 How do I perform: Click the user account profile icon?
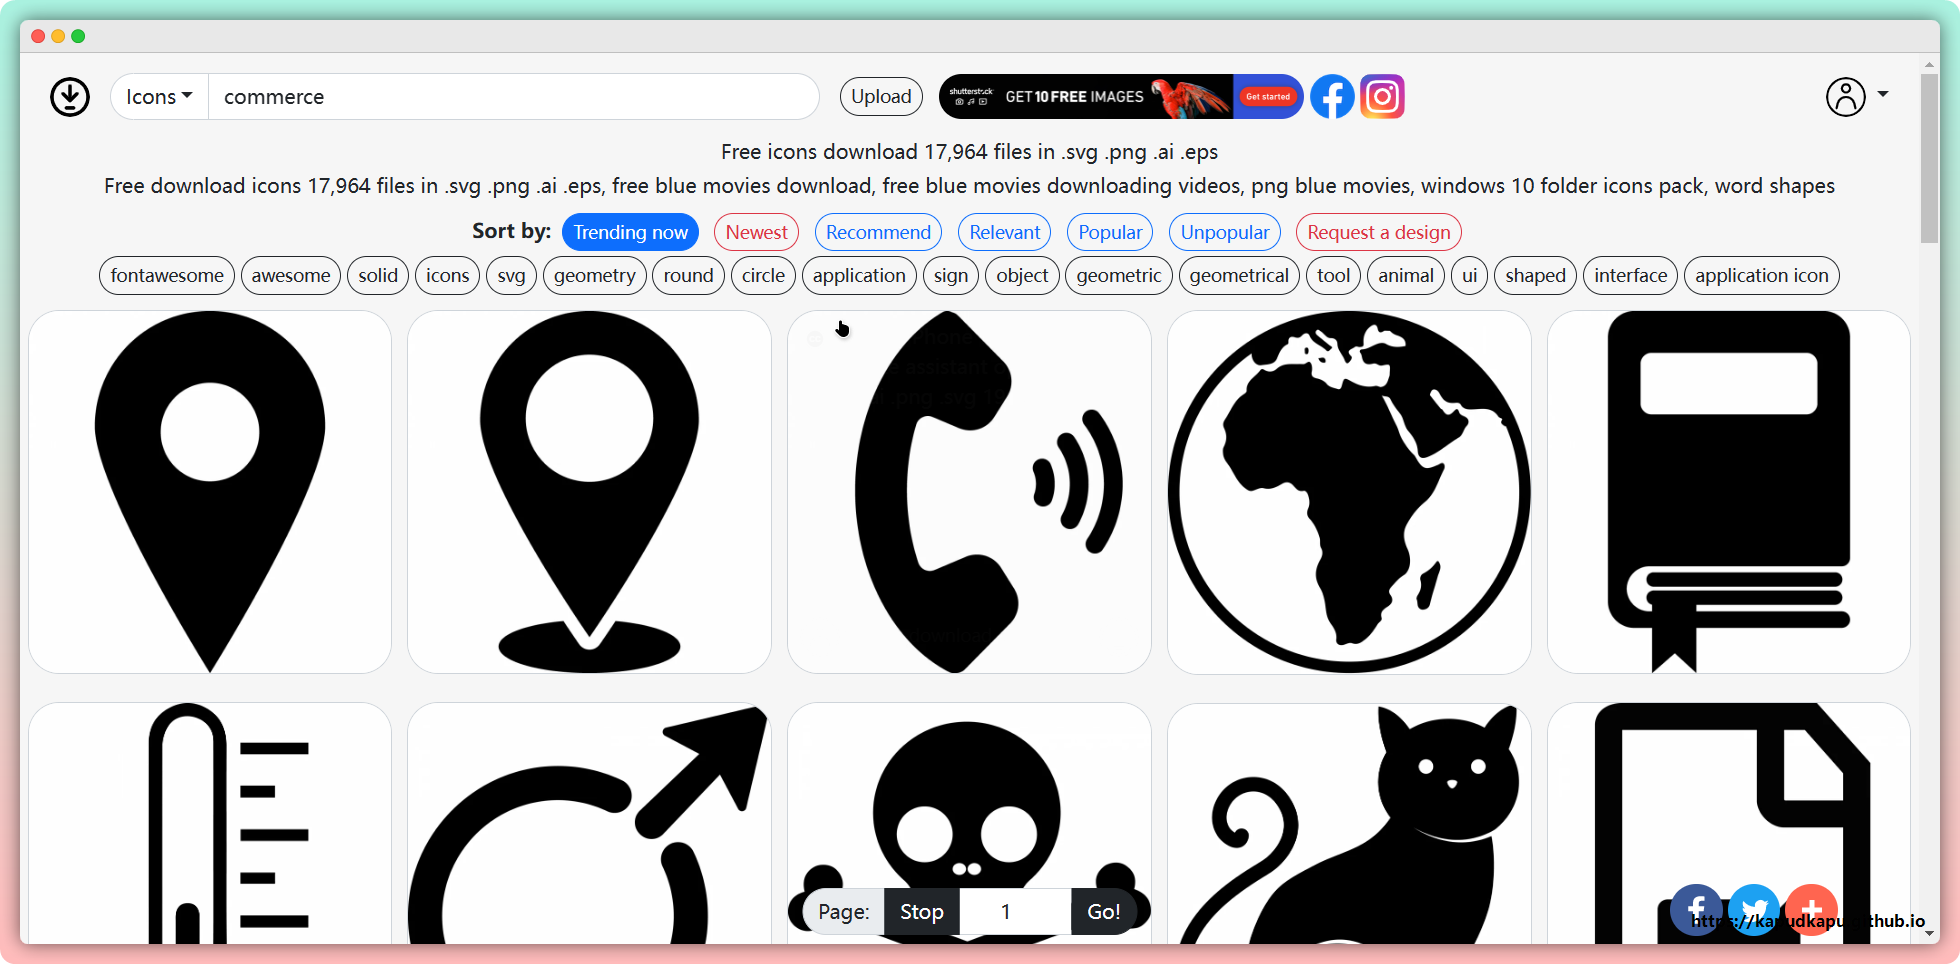point(1845,97)
